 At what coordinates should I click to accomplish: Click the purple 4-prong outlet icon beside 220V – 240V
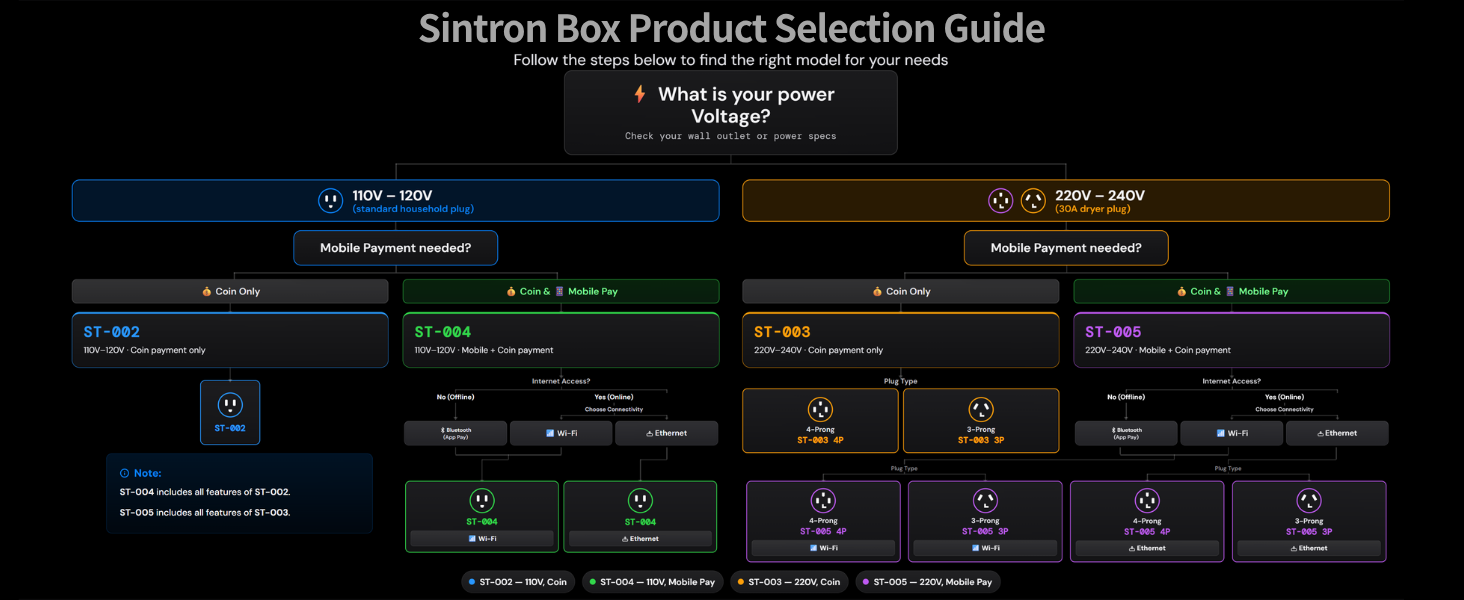(1001, 201)
